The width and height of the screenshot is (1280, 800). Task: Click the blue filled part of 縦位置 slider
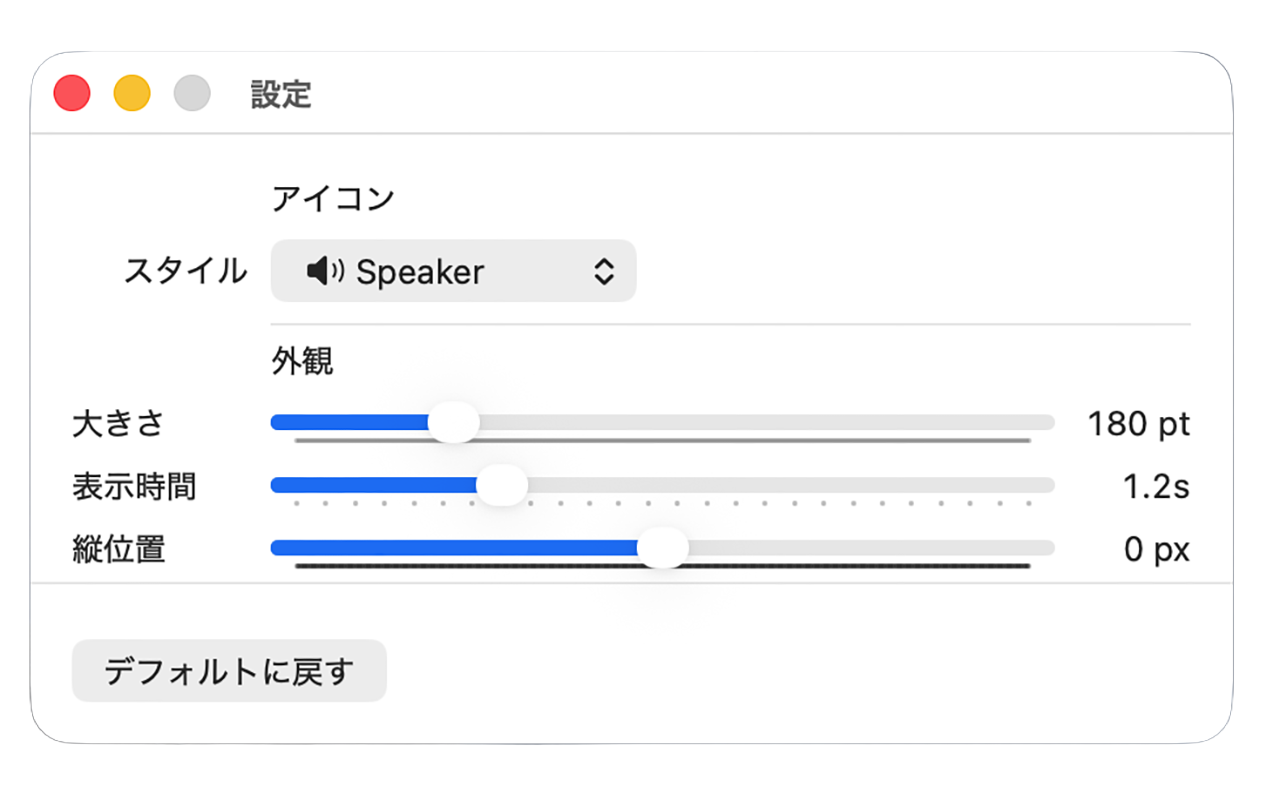tap(450, 548)
